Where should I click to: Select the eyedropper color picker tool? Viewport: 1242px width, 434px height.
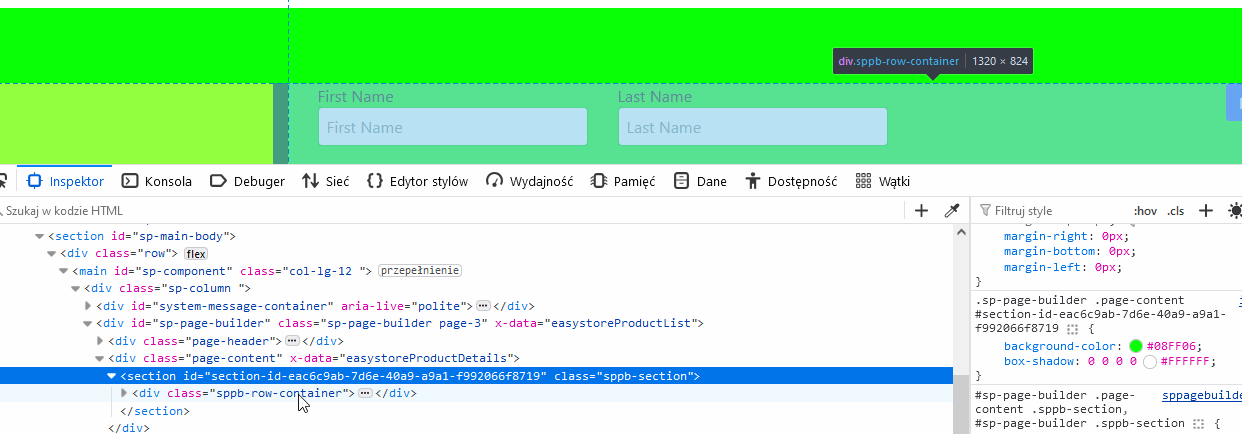pos(952,211)
